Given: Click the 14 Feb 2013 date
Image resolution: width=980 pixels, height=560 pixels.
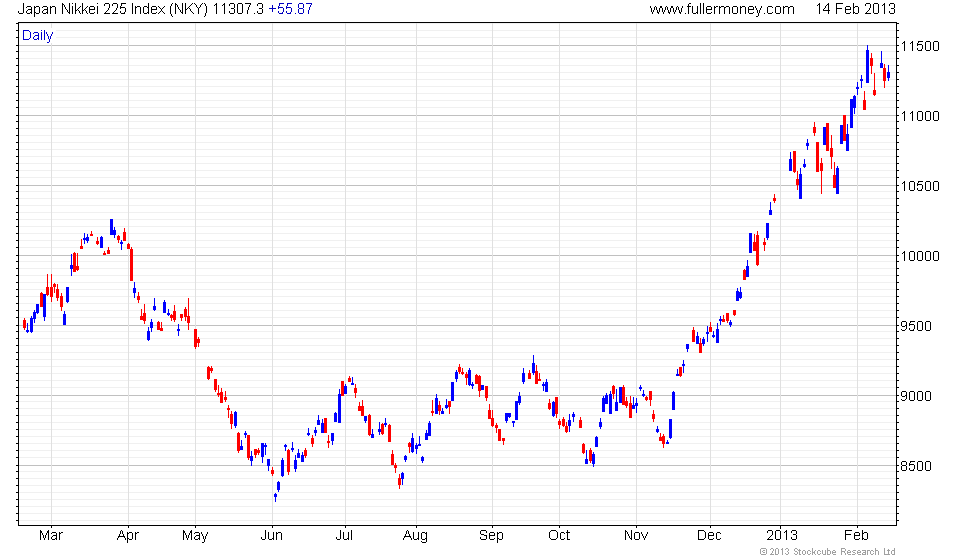Looking at the screenshot, I should point(855,9).
